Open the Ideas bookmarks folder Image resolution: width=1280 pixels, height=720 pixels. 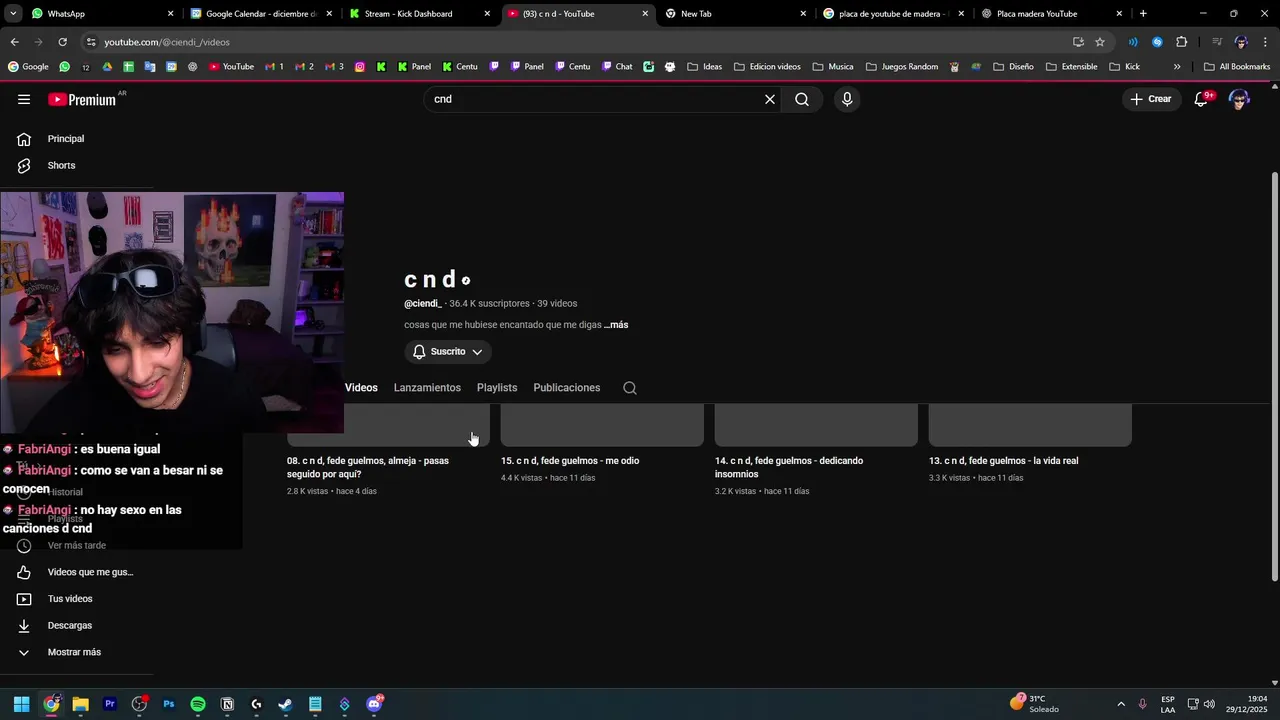tap(704, 67)
